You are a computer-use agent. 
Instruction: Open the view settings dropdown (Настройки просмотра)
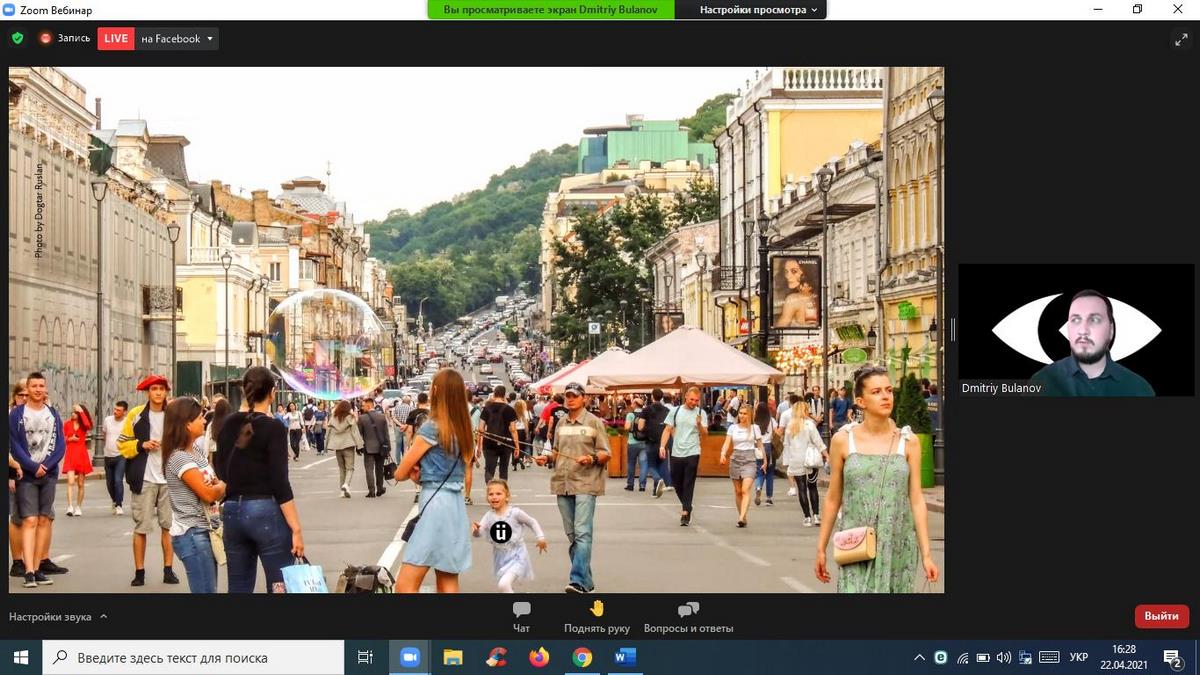pyautogui.click(x=758, y=10)
